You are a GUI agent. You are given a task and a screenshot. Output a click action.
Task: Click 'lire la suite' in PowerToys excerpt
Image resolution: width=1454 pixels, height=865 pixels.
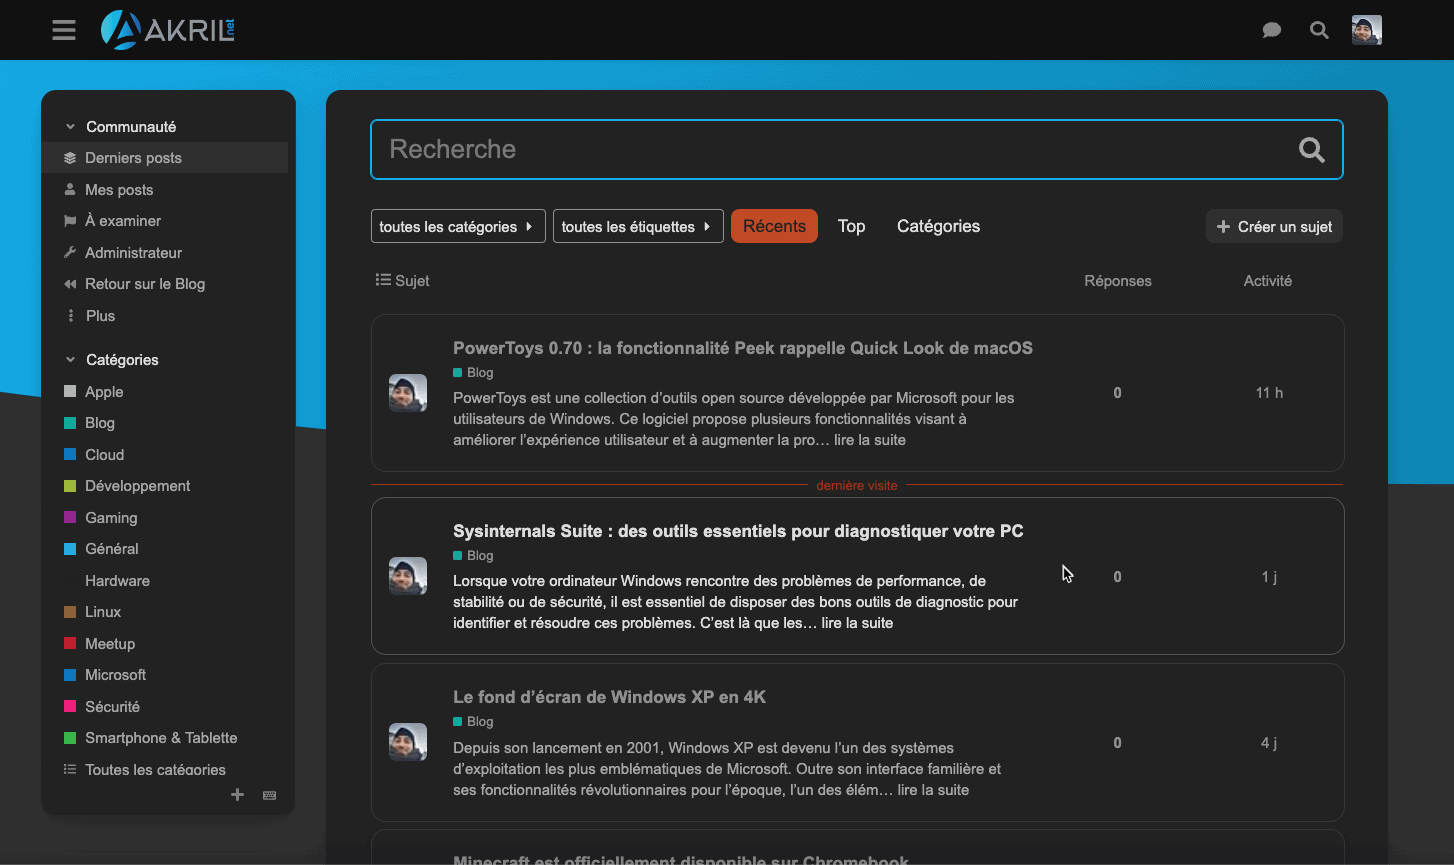click(x=870, y=440)
